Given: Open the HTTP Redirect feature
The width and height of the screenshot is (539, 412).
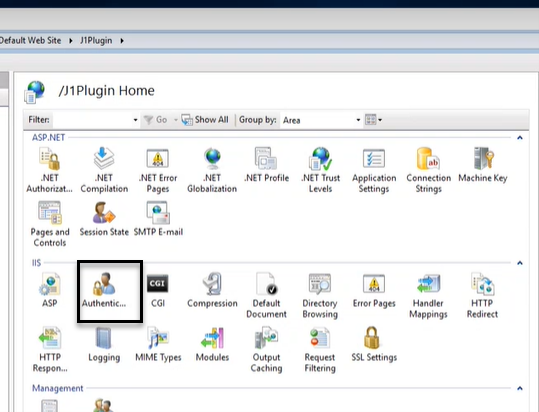Looking at the screenshot, I should click(482, 296).
